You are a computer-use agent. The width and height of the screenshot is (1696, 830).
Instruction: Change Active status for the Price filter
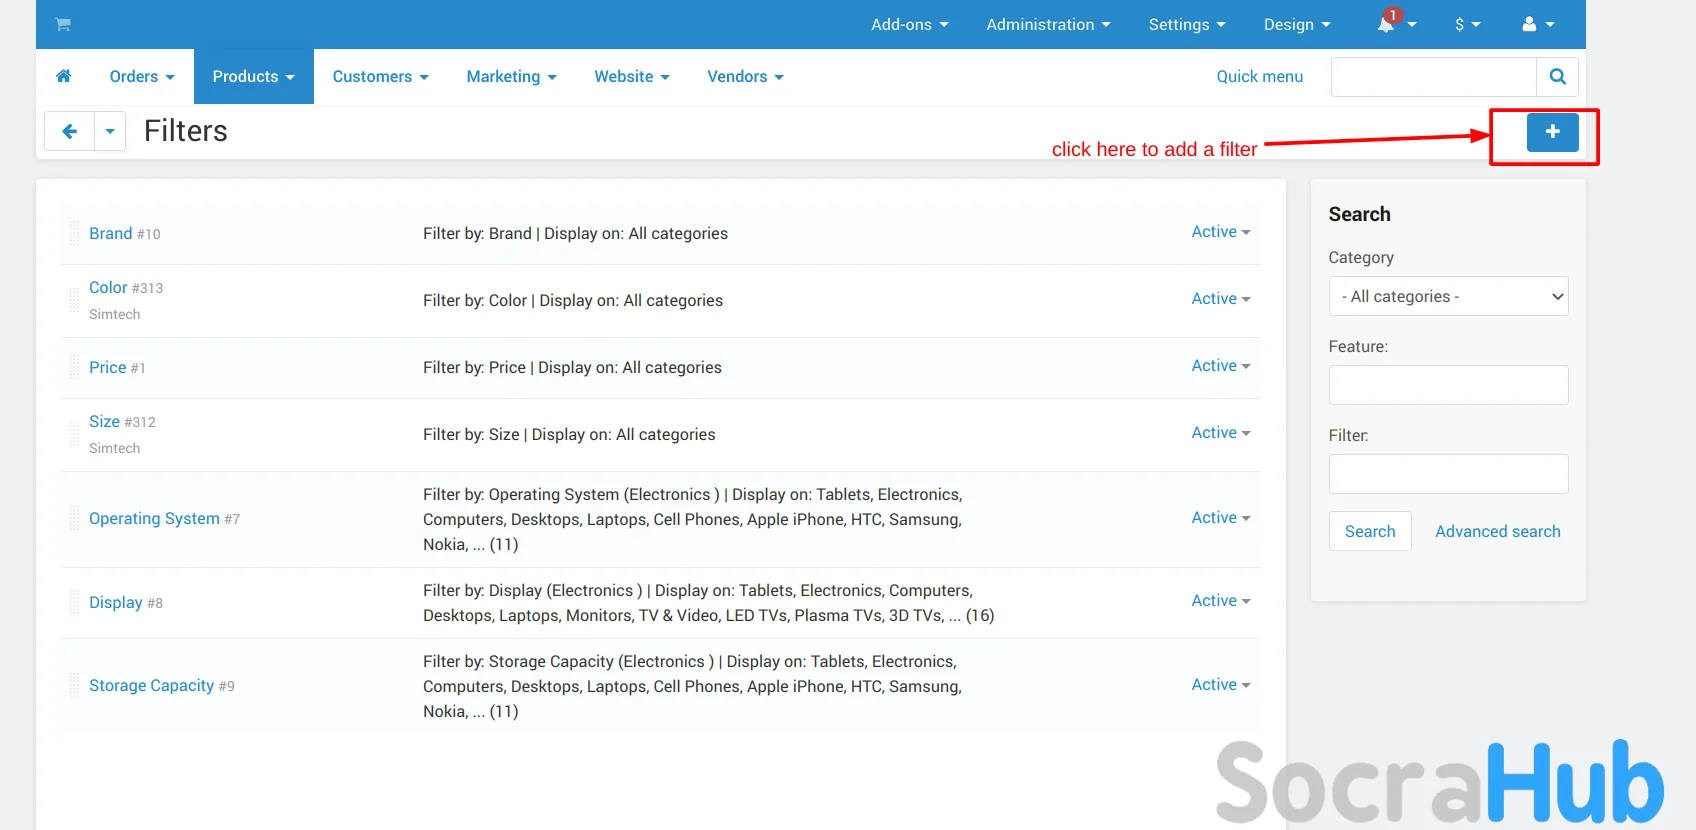click(x=1220, y=366)
